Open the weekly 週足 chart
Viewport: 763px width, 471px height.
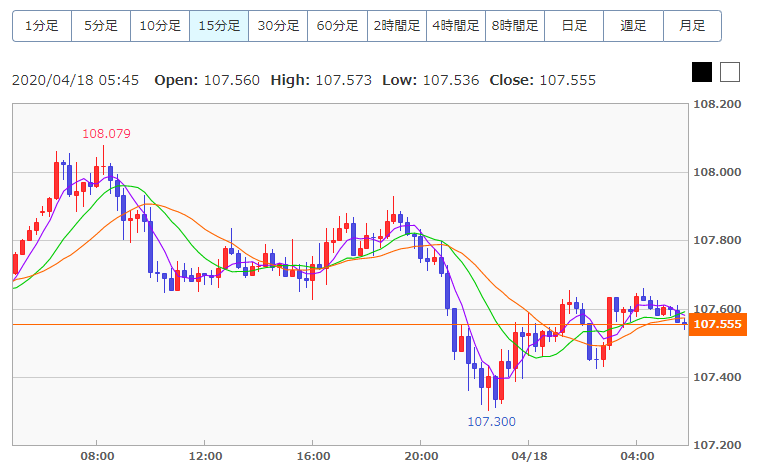pos(633,26)
